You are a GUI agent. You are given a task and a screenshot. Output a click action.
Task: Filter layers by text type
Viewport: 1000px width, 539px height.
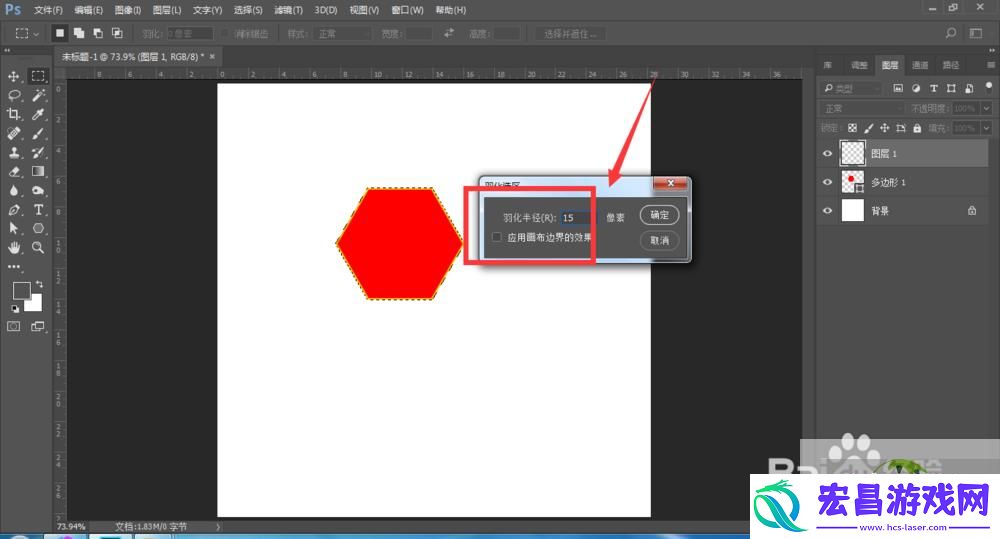[x=934, y=88]
